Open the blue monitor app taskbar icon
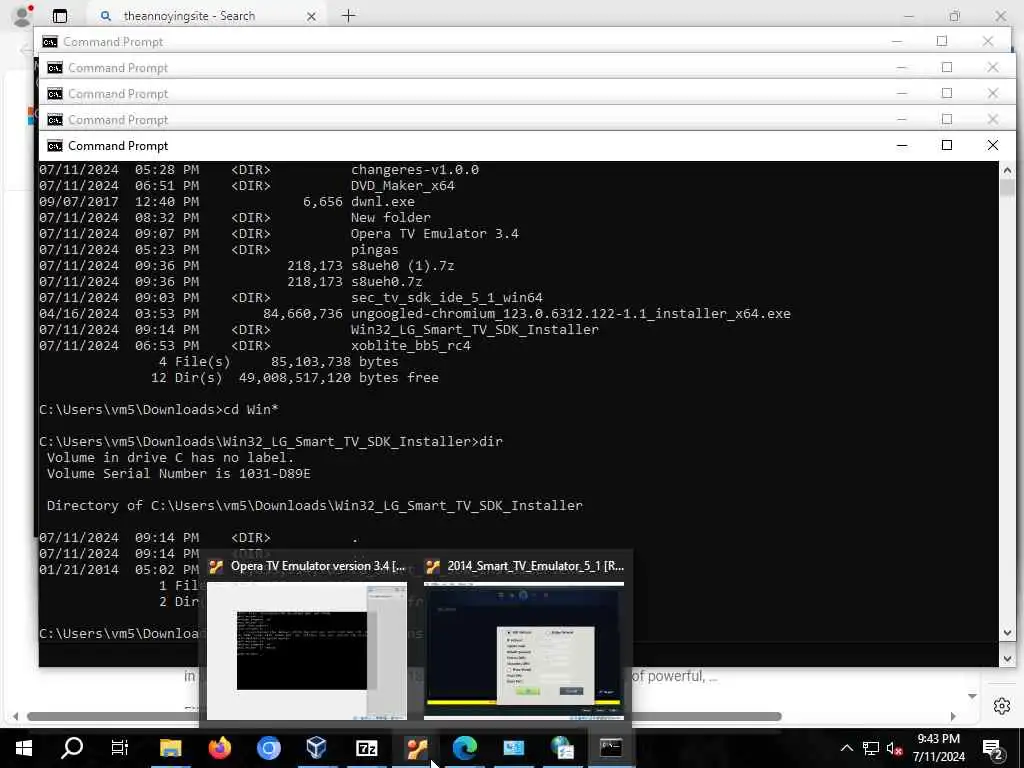The width and height of the screenshot is (1024, 768). 513,748
